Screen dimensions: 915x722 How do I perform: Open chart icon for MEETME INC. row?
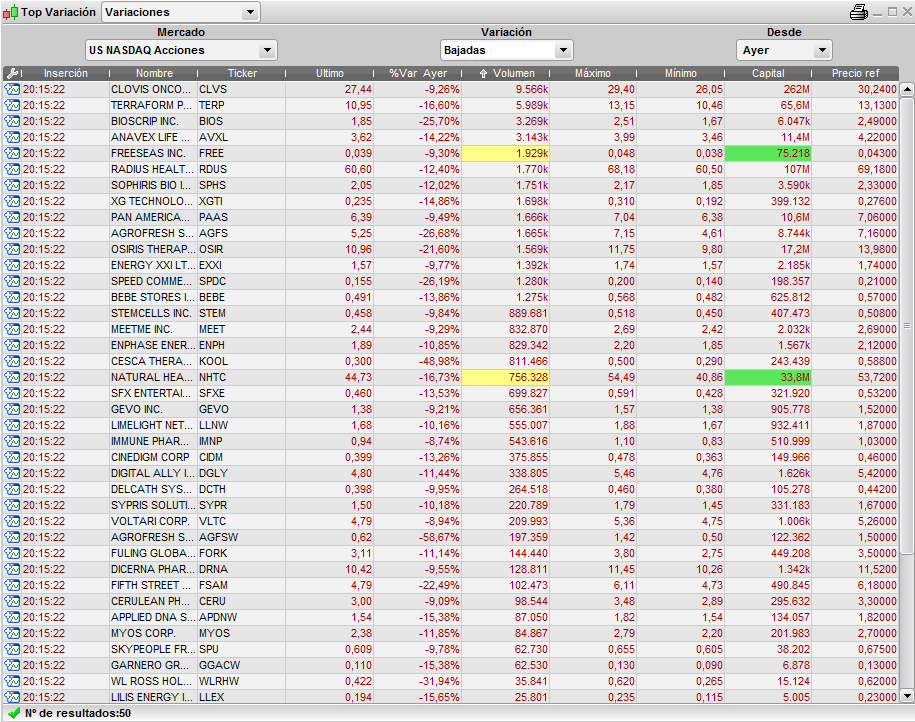click(x=12, y=329)
